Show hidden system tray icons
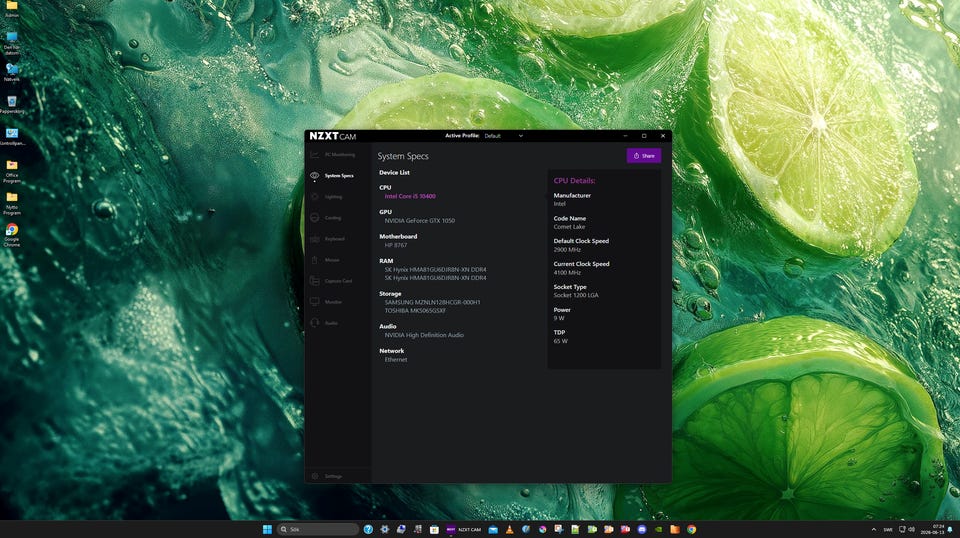 874,529
